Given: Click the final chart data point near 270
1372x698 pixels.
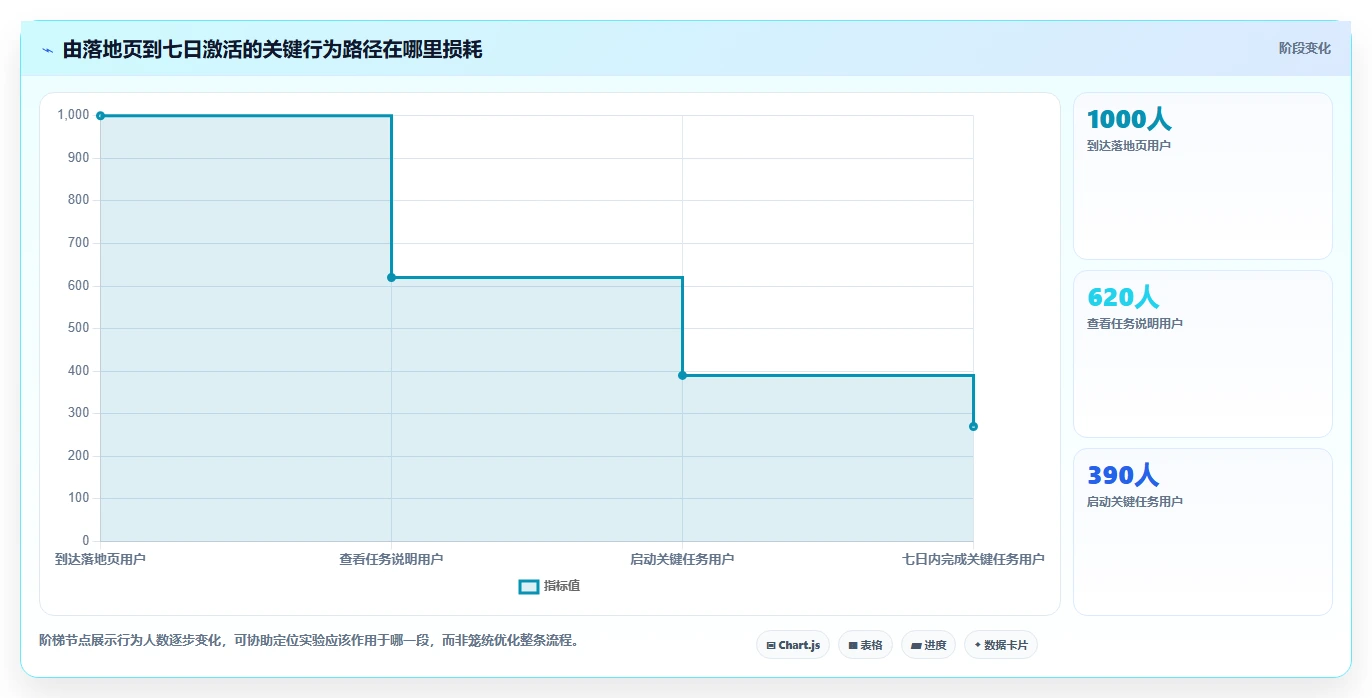Looking at the screenshot, I should [x=973, y=426].
